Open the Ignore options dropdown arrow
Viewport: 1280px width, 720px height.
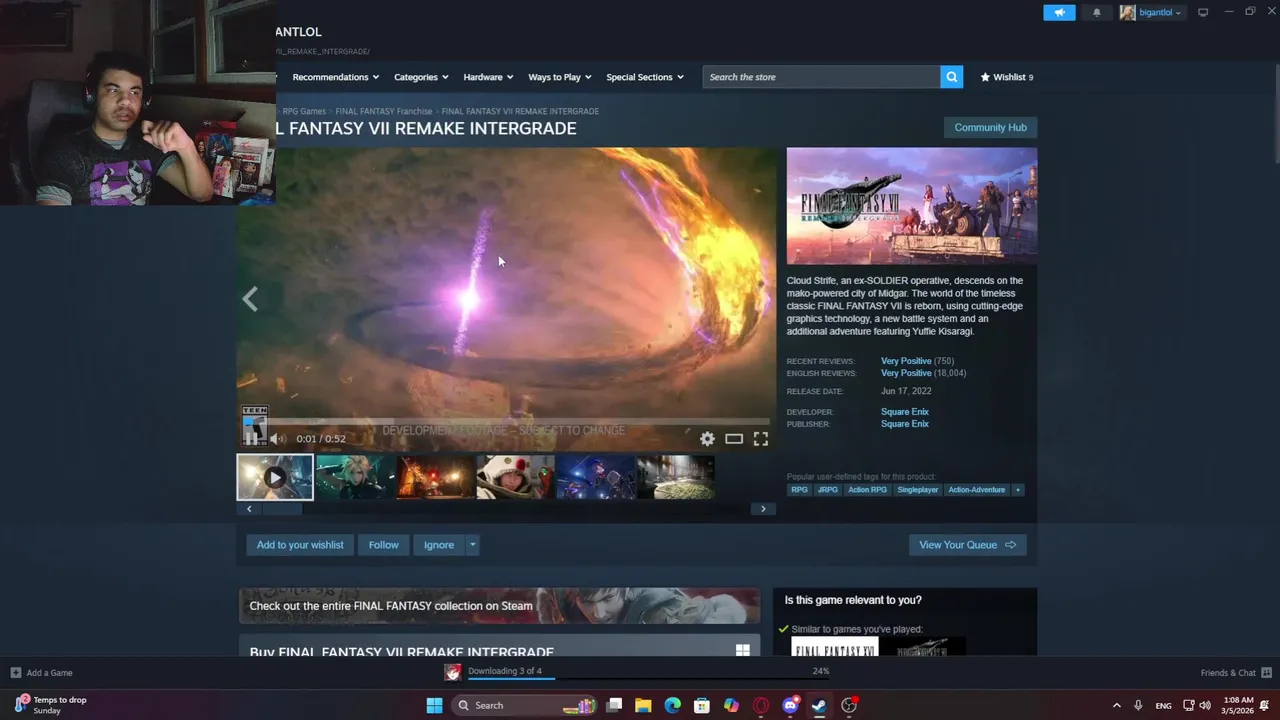click(472, 545)
